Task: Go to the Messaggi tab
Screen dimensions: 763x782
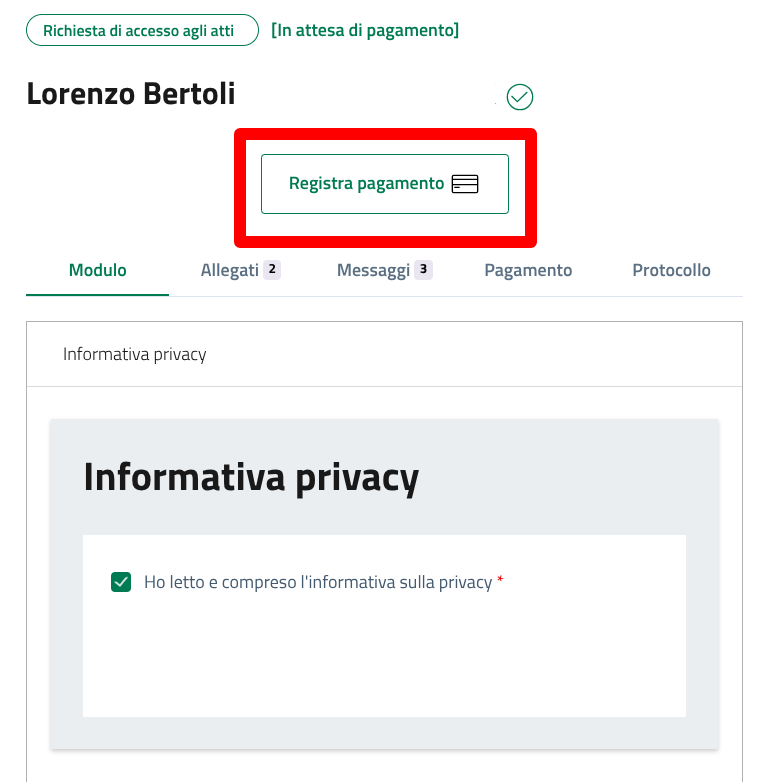Action: tap(373, 270)
